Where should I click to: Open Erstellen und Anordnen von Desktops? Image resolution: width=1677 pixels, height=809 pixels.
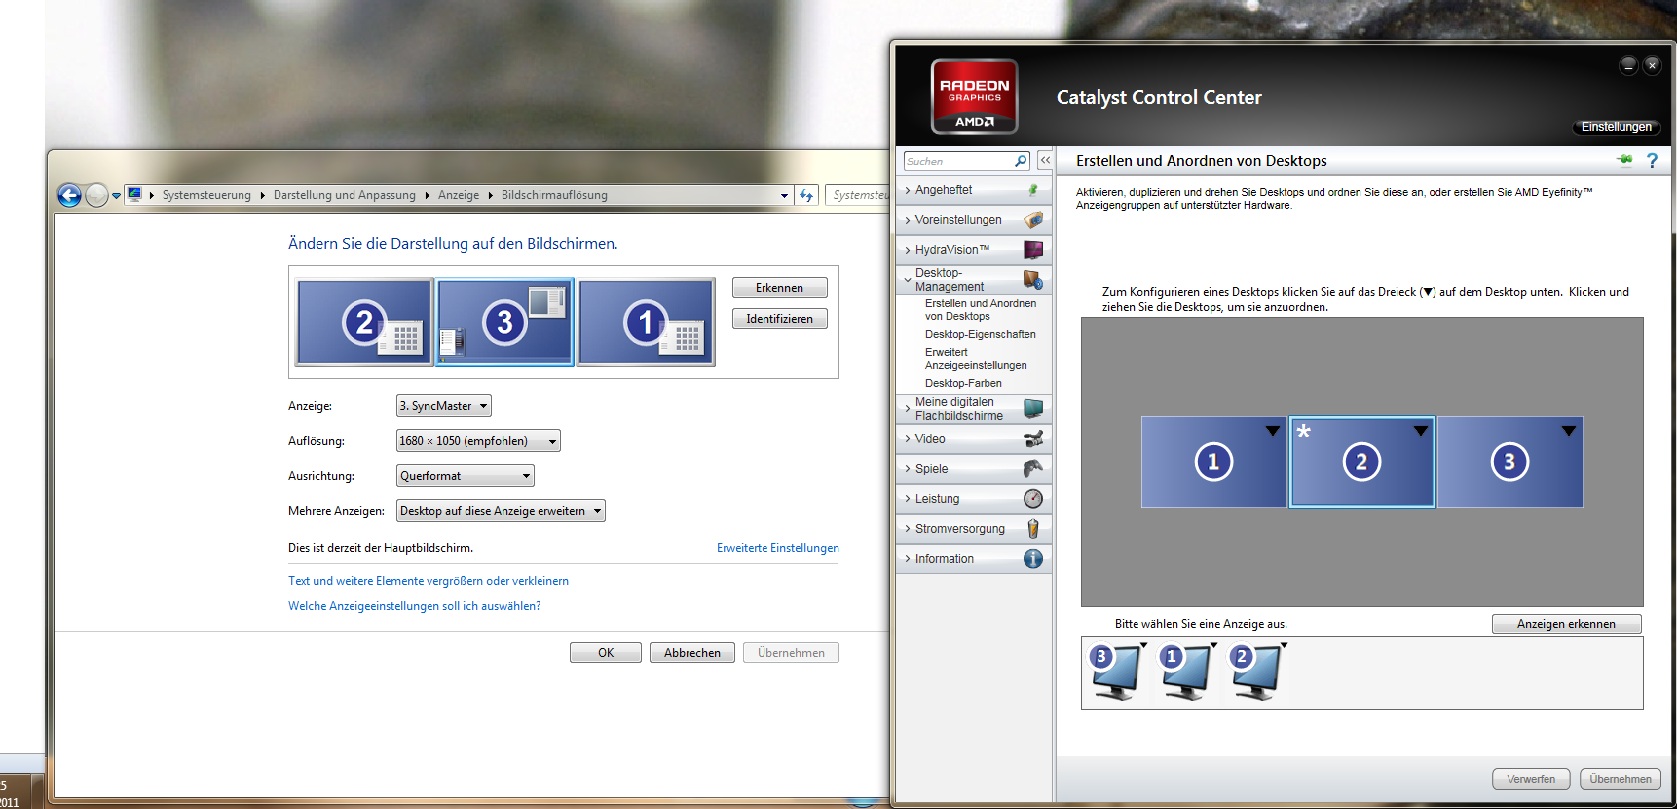[x=980, y=310]
